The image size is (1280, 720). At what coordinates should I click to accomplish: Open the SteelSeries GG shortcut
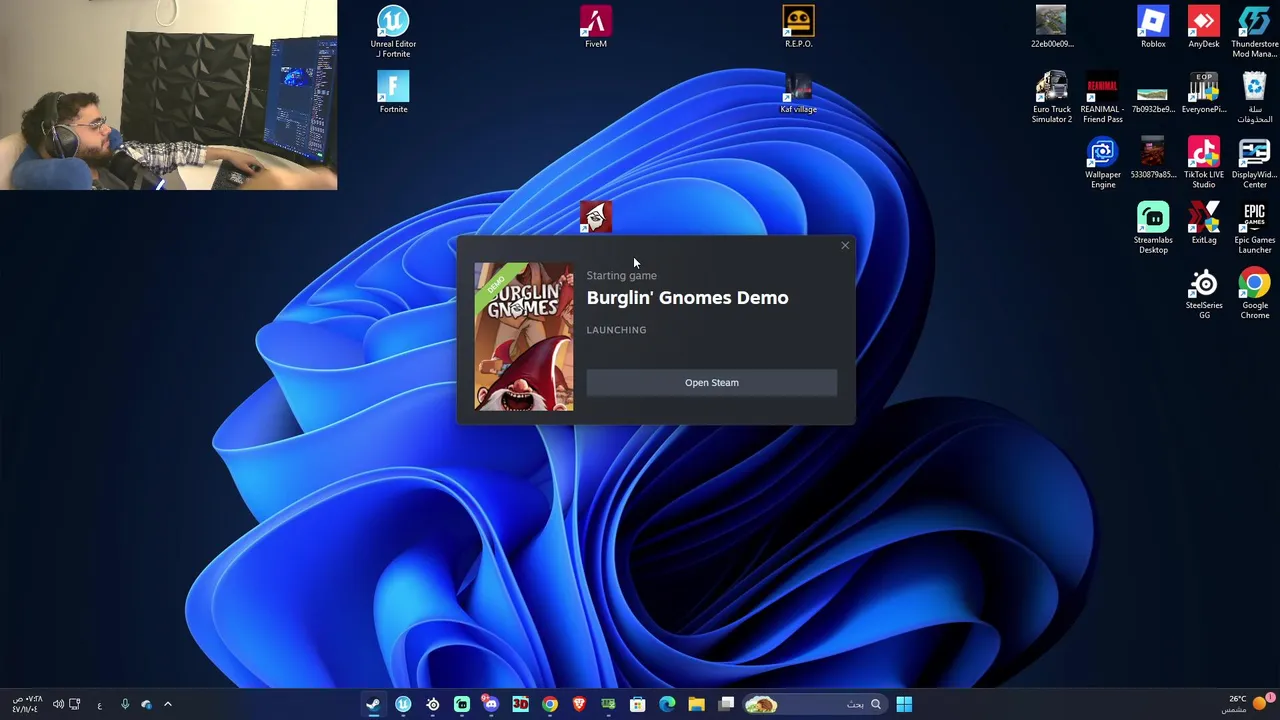pyautogui.click(x=1203, y=294)
